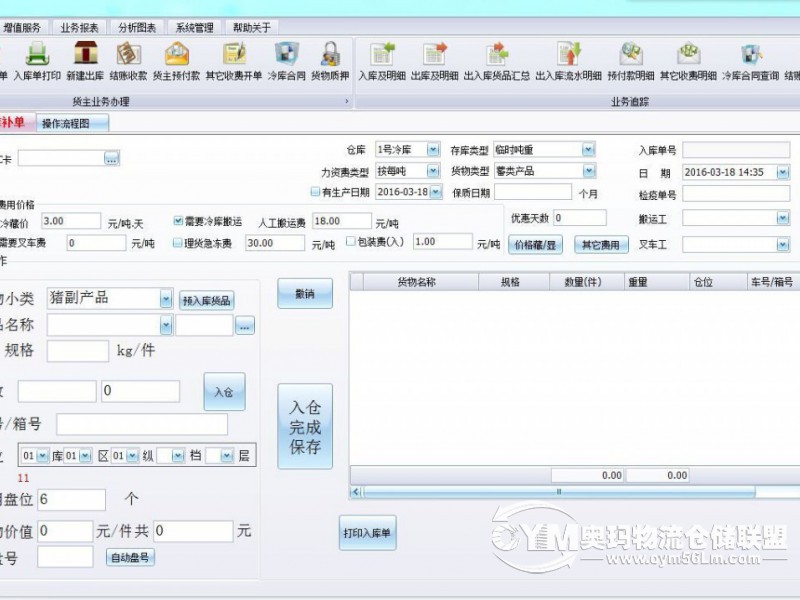Open the 分析图表 menu tab
Viewport: 800px width, 600px height.
coord(137,28)
